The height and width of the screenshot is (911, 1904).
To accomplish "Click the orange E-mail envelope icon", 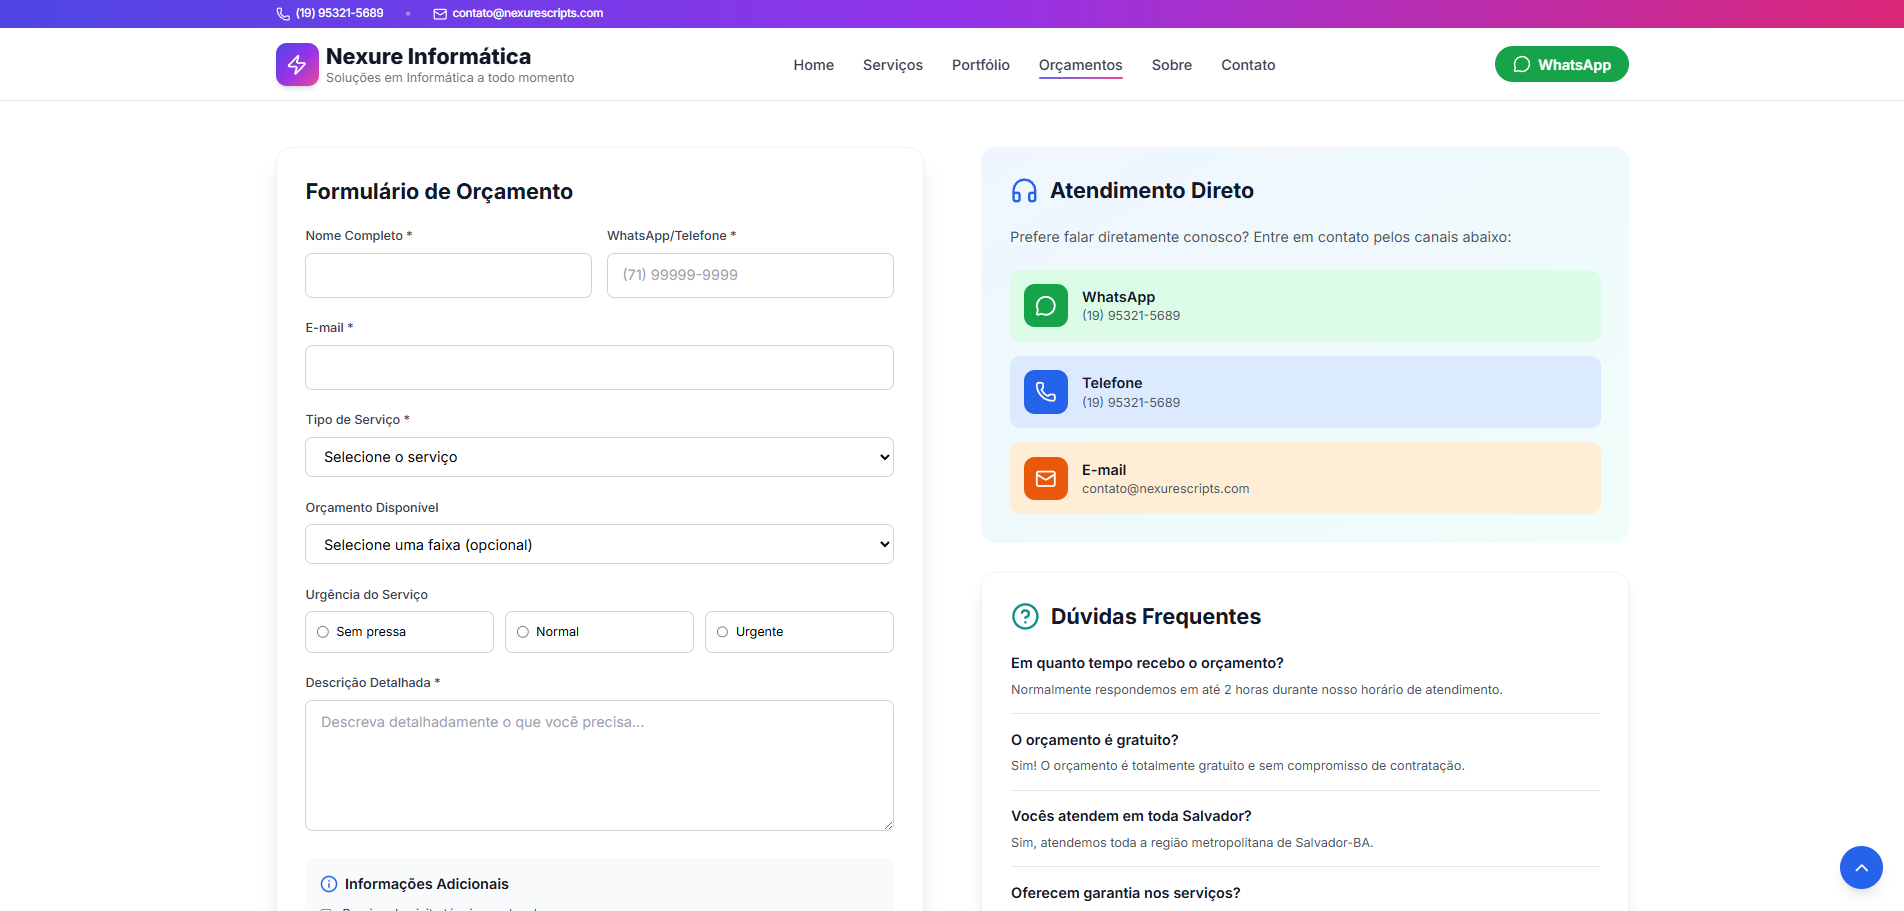I will 1046,478.
